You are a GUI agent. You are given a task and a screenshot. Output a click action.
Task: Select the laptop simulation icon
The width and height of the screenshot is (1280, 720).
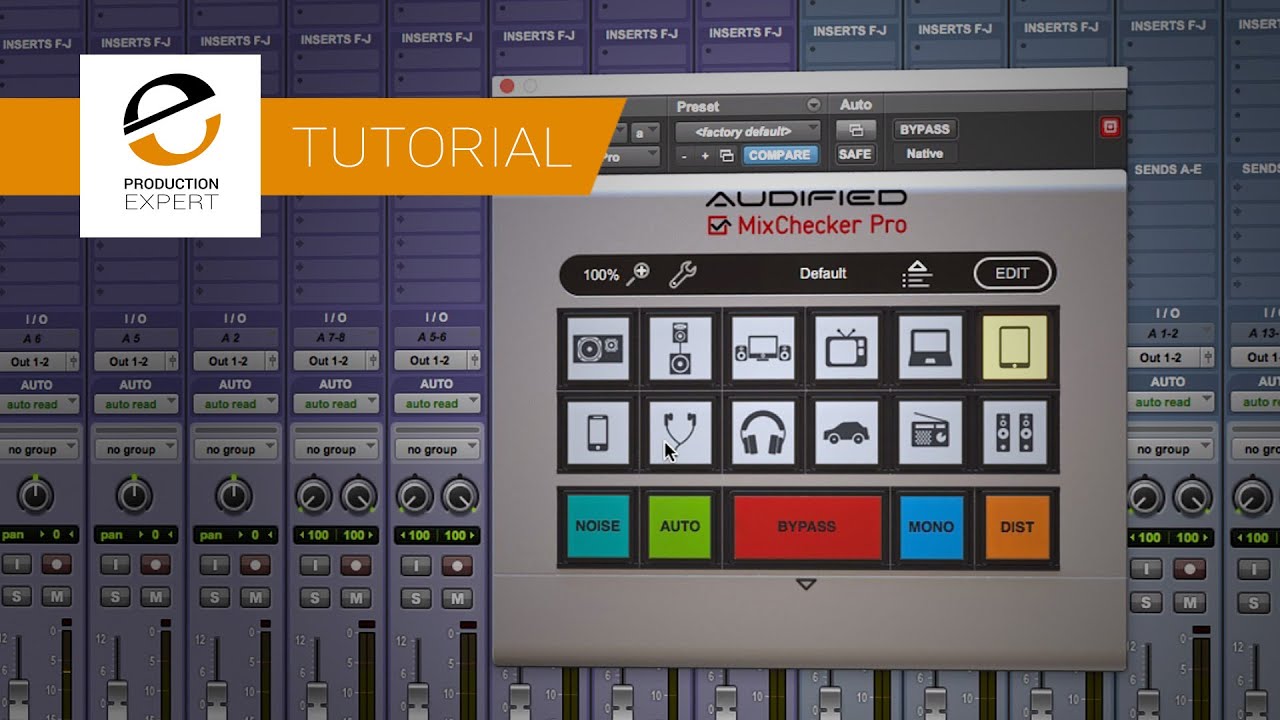tap(930, 348)
